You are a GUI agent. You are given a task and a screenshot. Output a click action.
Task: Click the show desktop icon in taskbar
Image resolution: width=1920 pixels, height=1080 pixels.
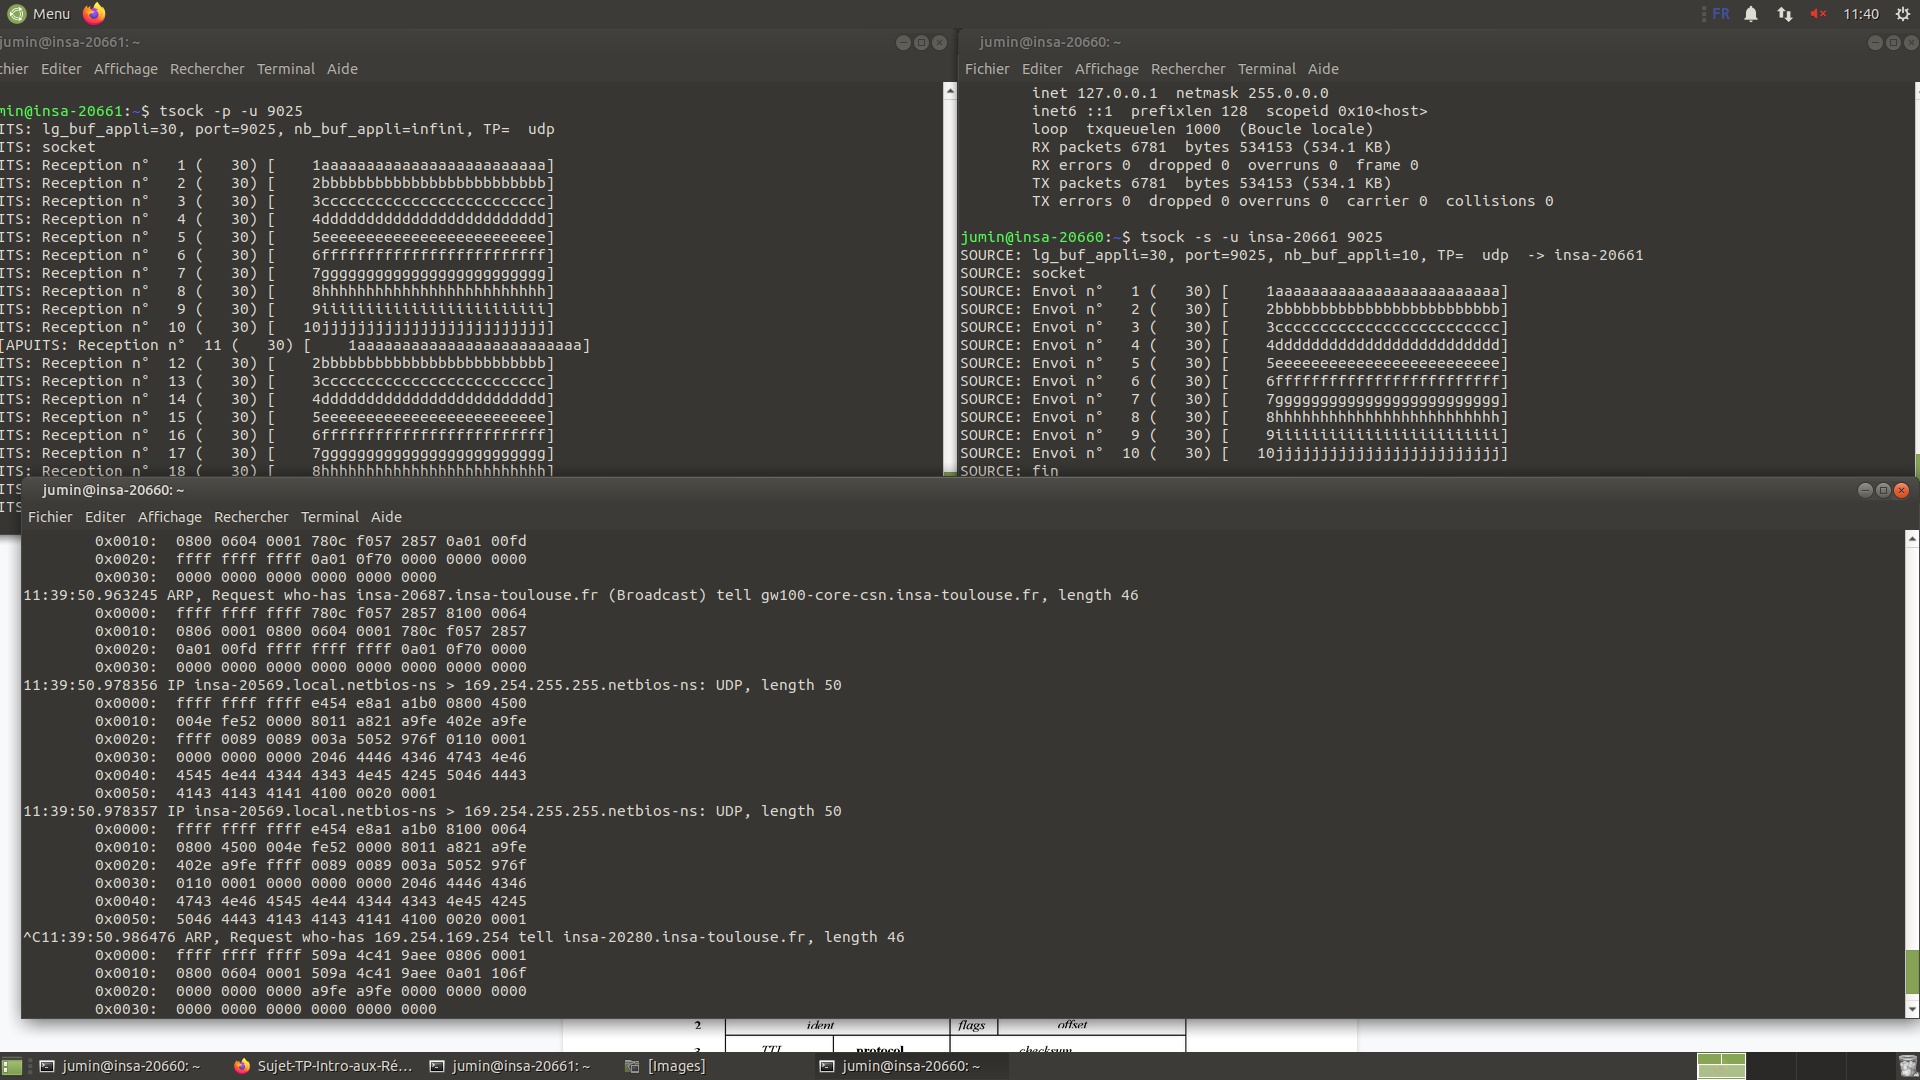click(x=11, y=1066)
